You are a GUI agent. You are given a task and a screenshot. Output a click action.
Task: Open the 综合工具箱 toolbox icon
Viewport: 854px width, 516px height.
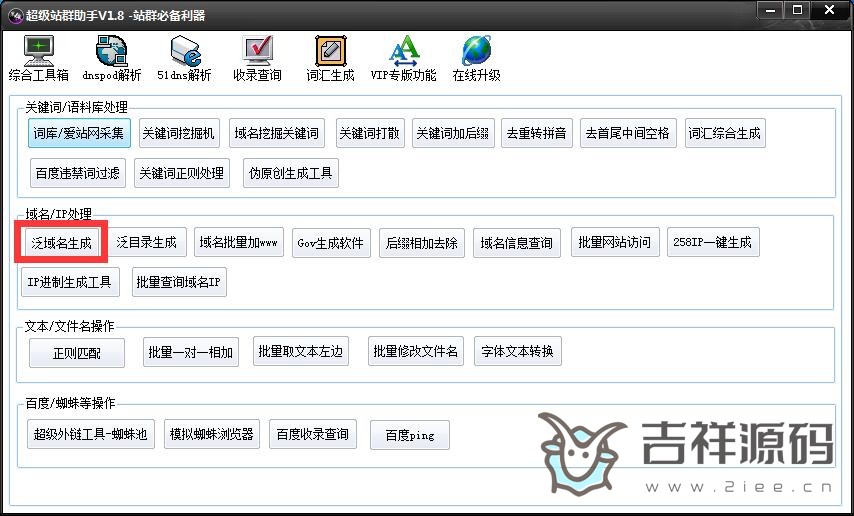tap(39, 58)
